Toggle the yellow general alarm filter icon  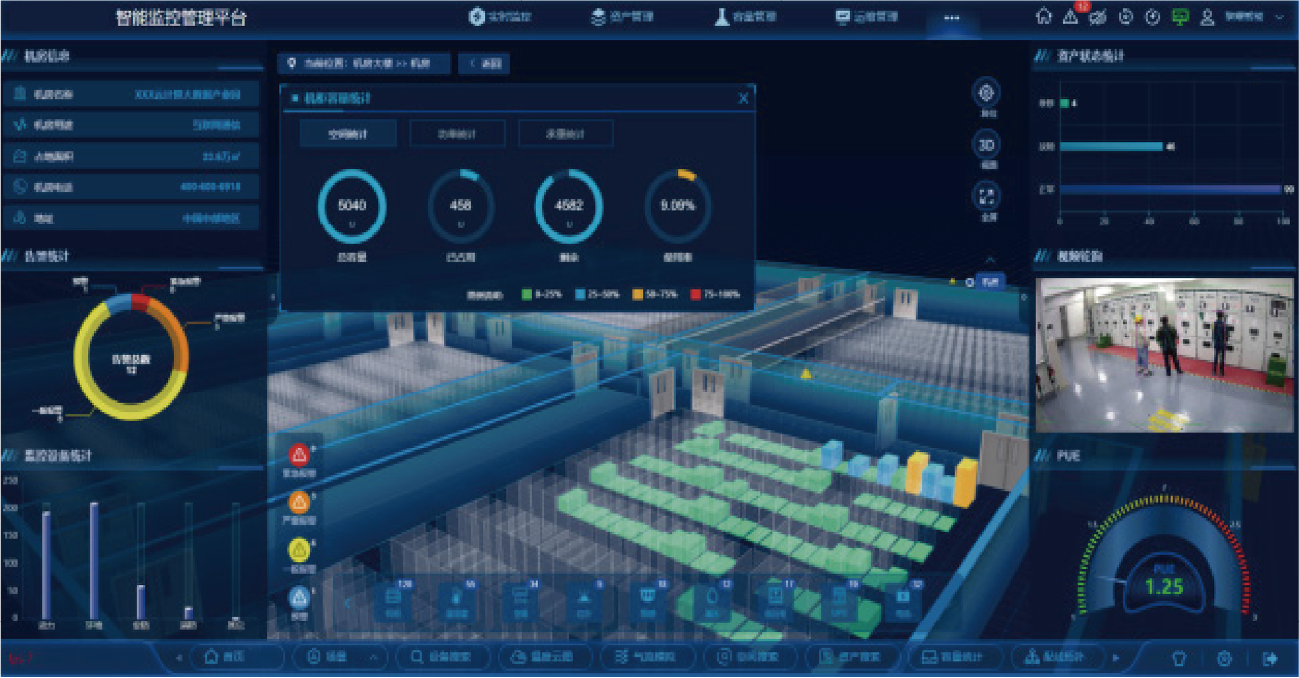tap(298, 550)
